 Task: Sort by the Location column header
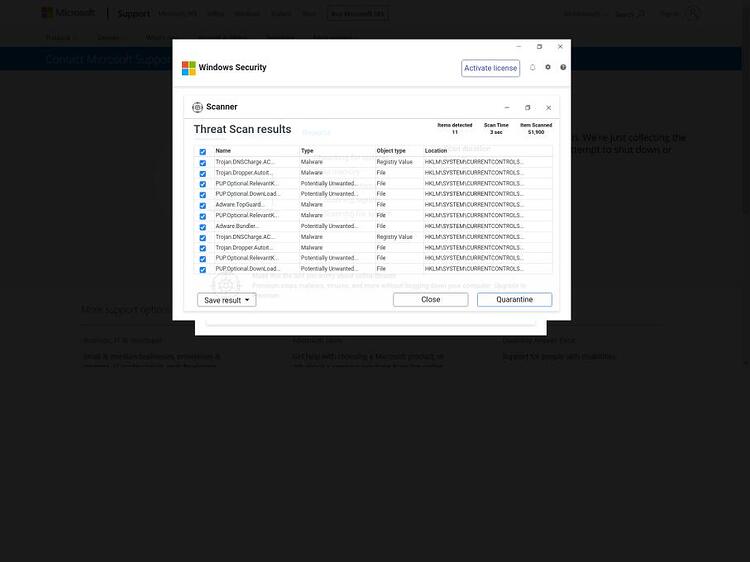pos(436,151)
